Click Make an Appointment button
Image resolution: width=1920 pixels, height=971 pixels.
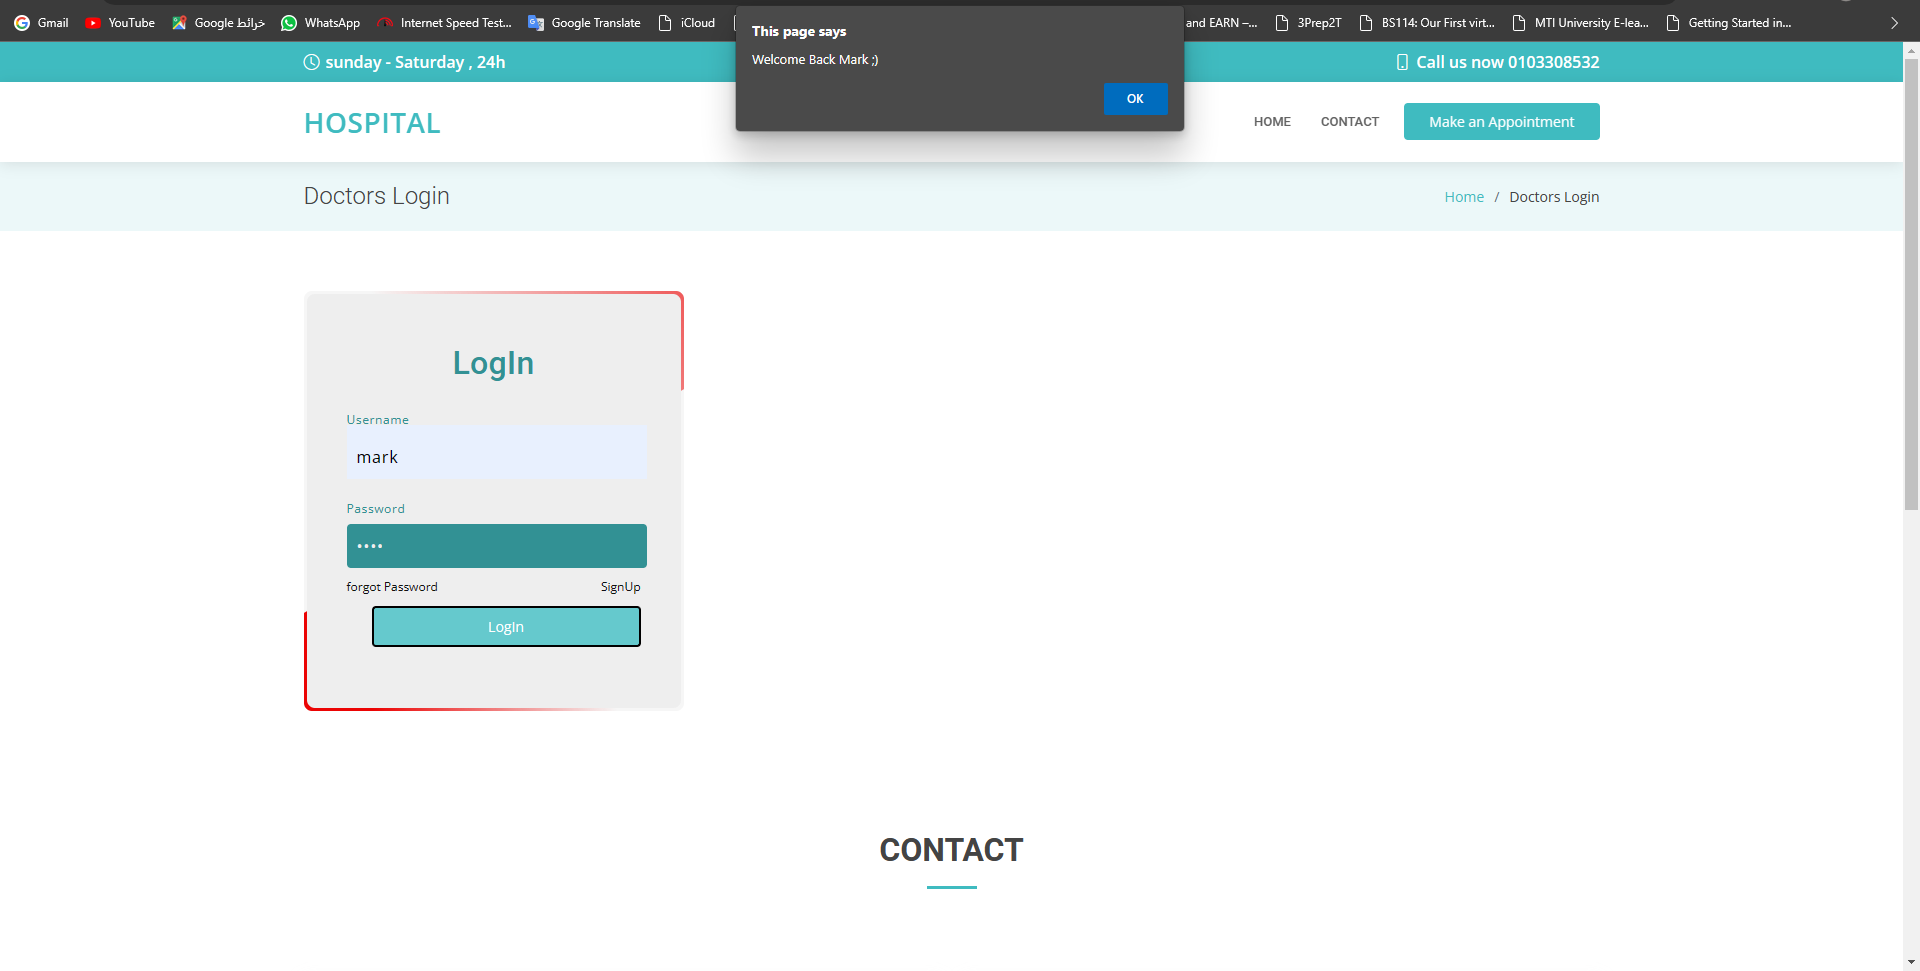[x=1502, y=122]
